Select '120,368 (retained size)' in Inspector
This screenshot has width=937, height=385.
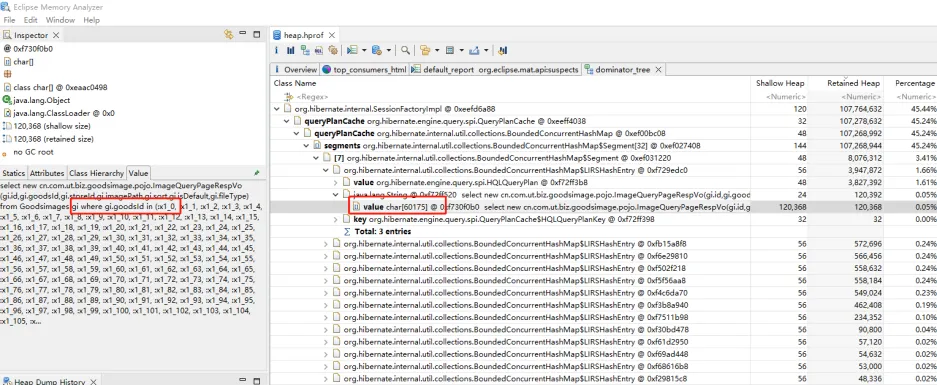[x=53, y=139]
